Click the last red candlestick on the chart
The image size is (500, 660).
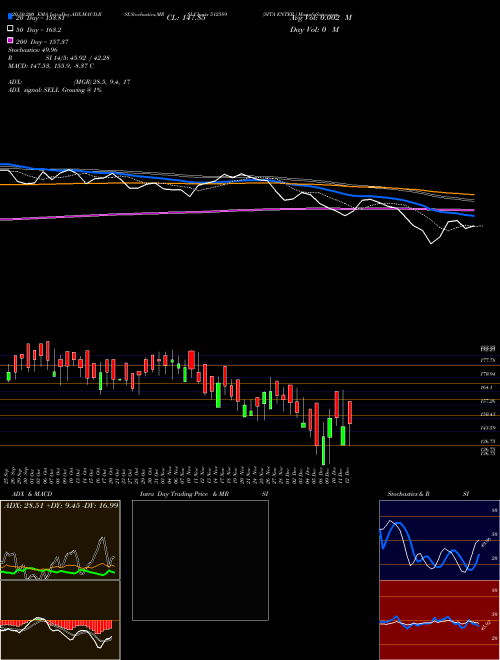[350, 412]
